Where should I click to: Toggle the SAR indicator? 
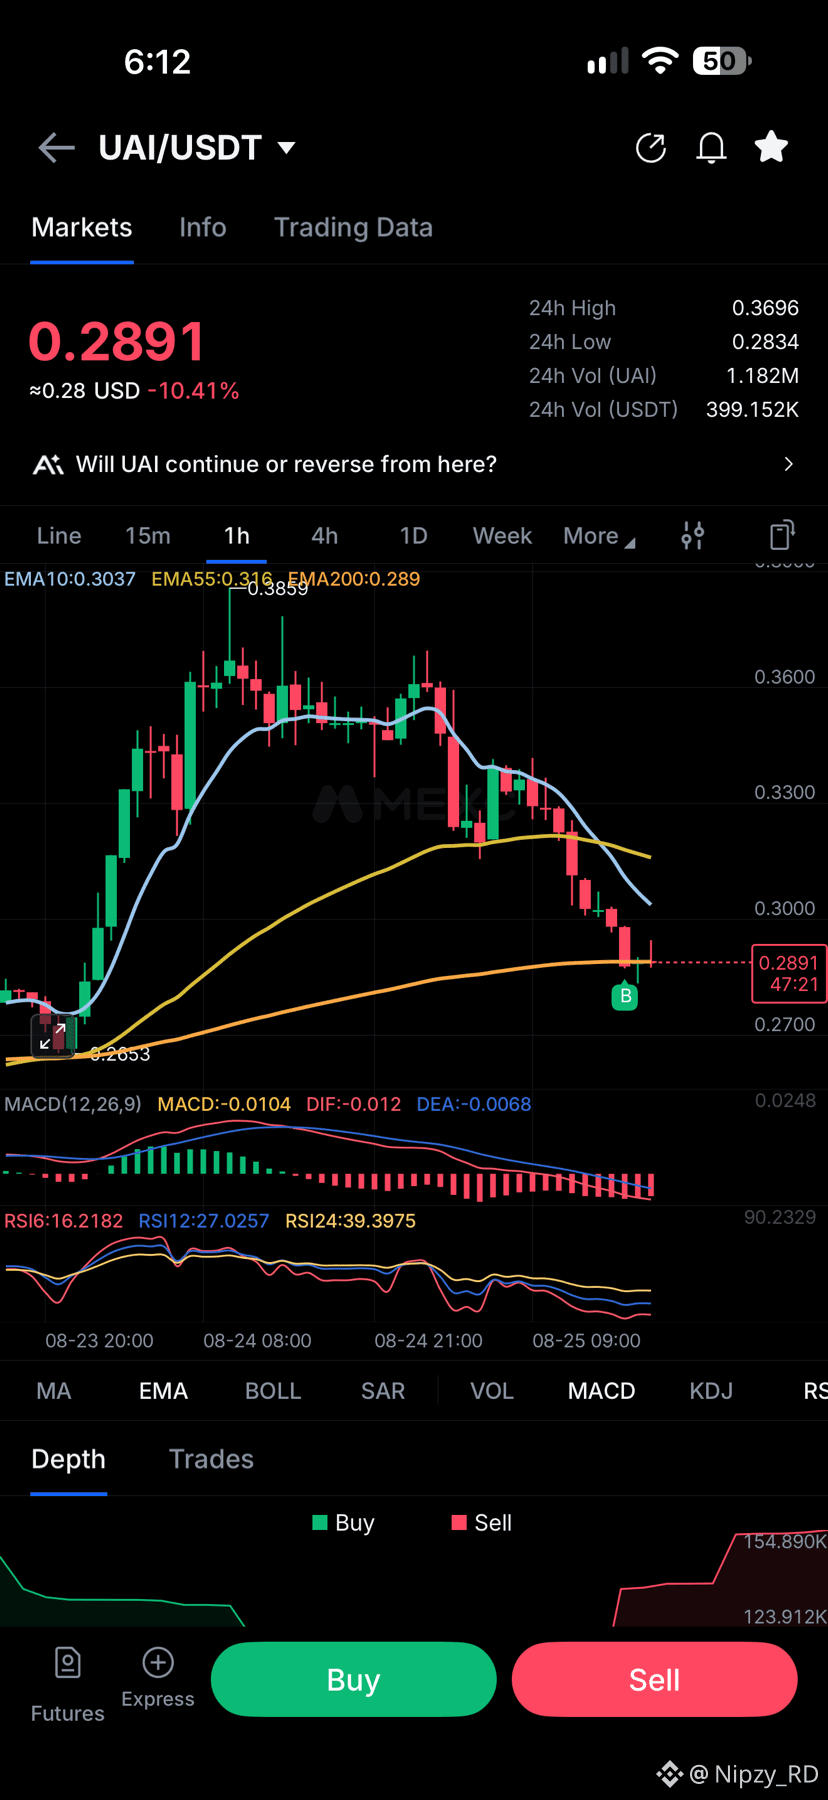pyautogui.click(x=383, y=1391)
